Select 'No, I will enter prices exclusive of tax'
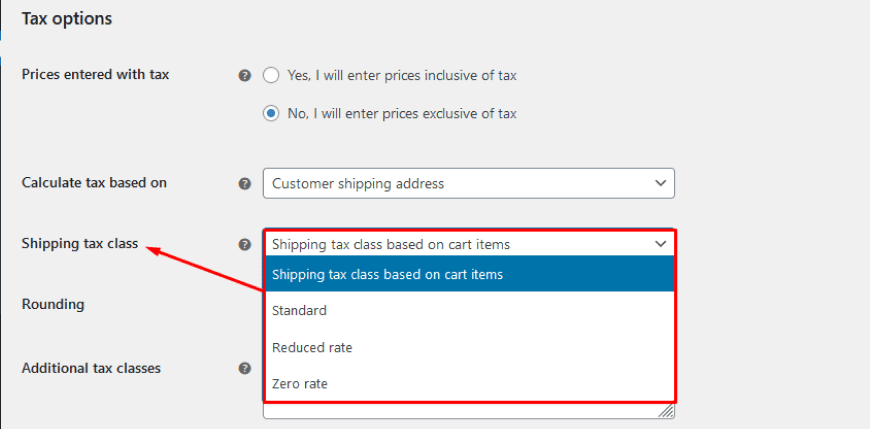The height and width of the screenshot is (429, 870). [x=271, y=114]
